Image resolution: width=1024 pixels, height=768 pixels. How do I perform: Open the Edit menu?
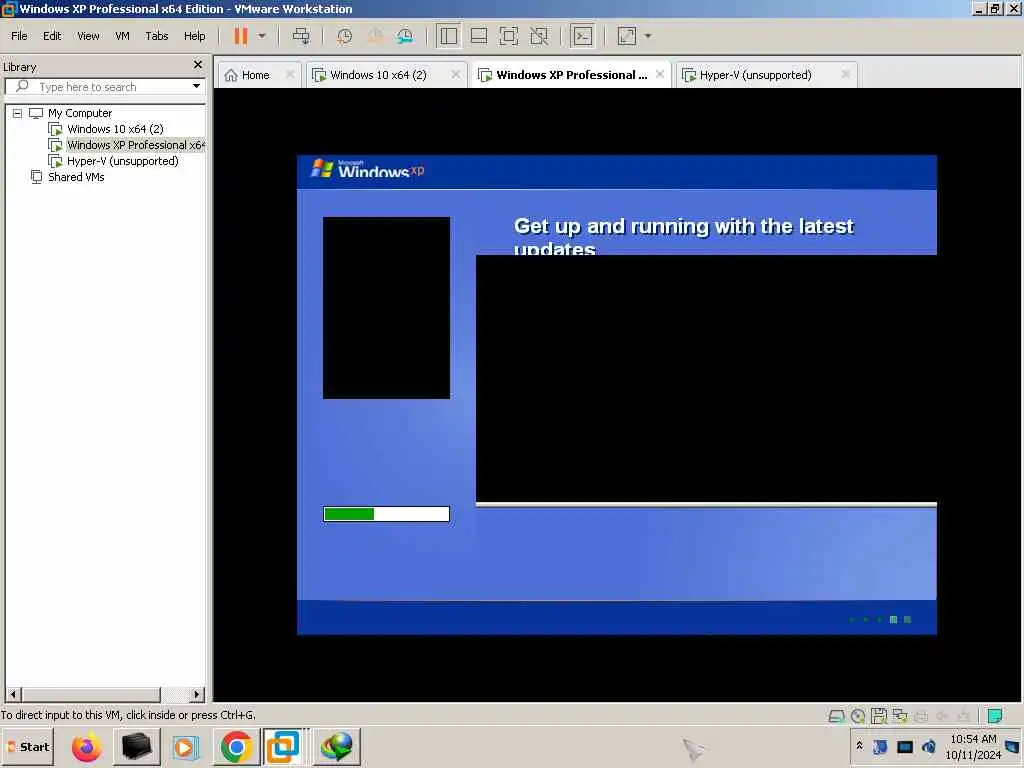click(52, 36)
